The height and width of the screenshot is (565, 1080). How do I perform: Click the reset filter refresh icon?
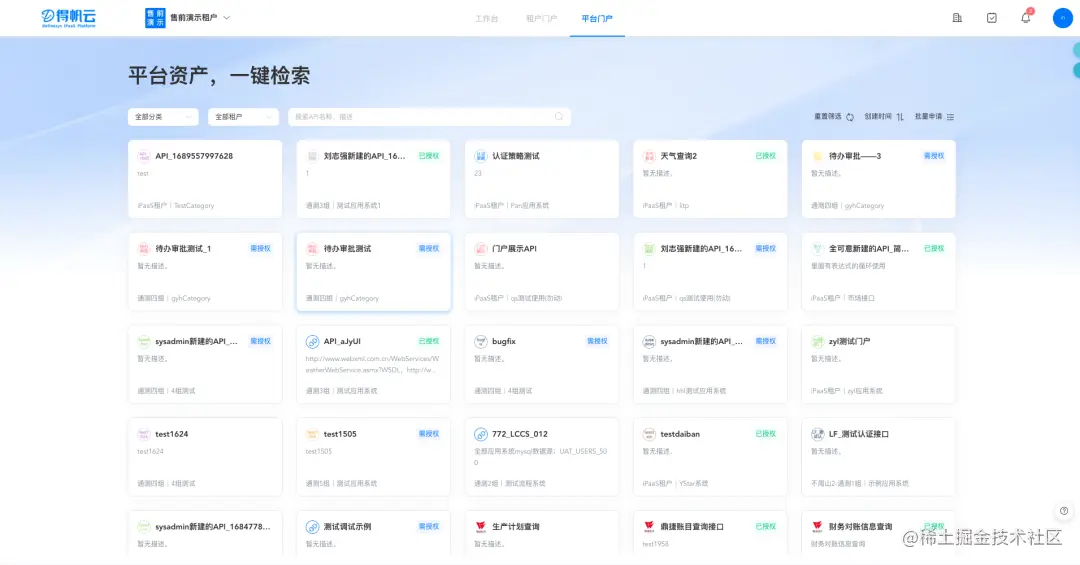pos(850,117)
